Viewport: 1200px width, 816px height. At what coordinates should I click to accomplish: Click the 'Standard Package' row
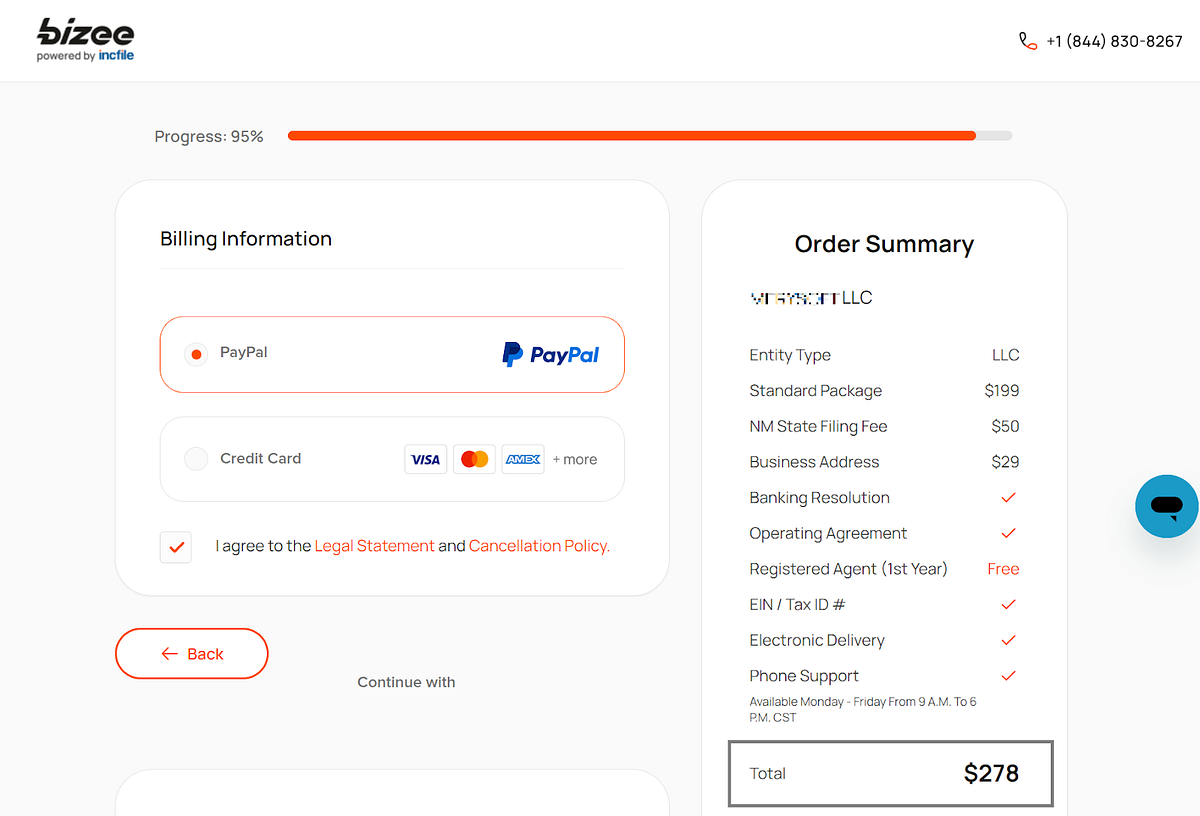[x=884, y=391]
